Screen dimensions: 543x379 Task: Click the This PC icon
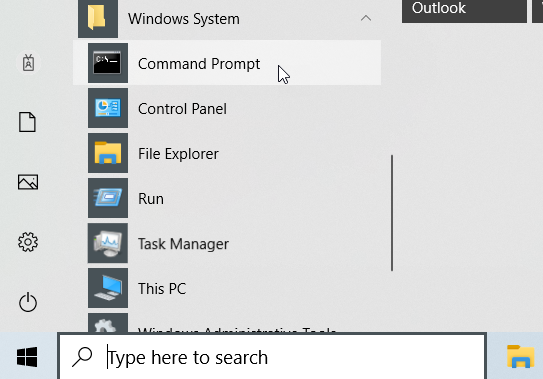[x=108, y=288]
